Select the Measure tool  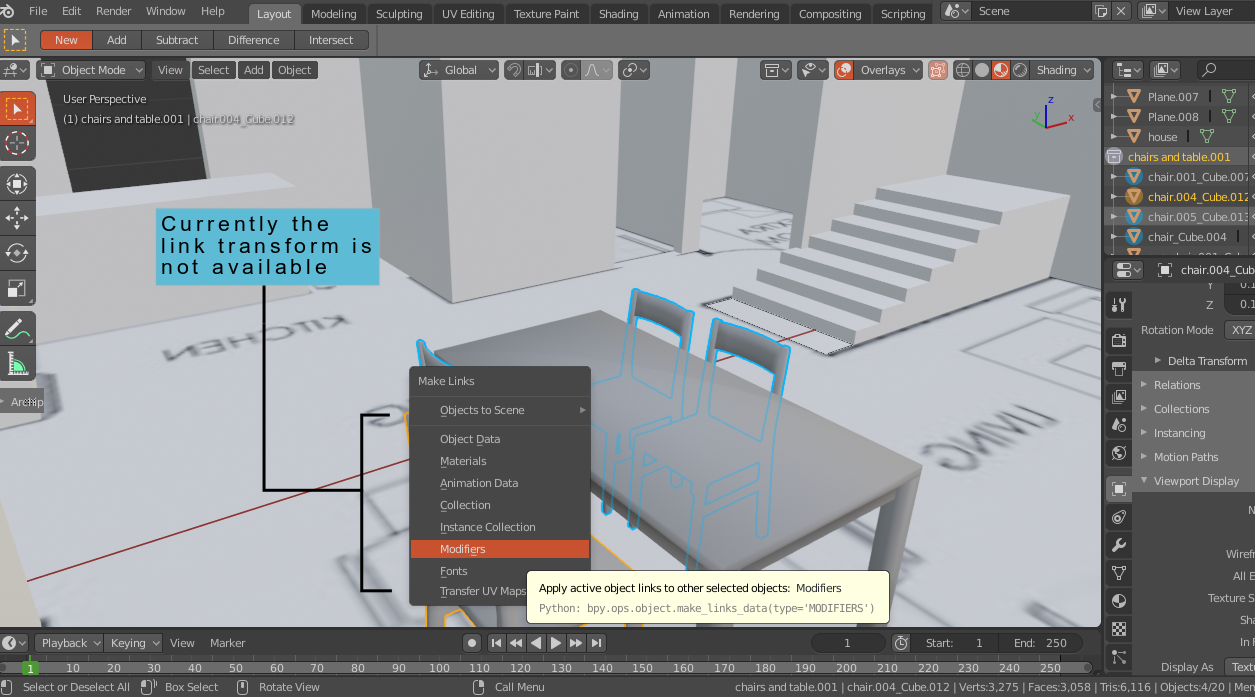pyautogui.click(x=17, y=363)
